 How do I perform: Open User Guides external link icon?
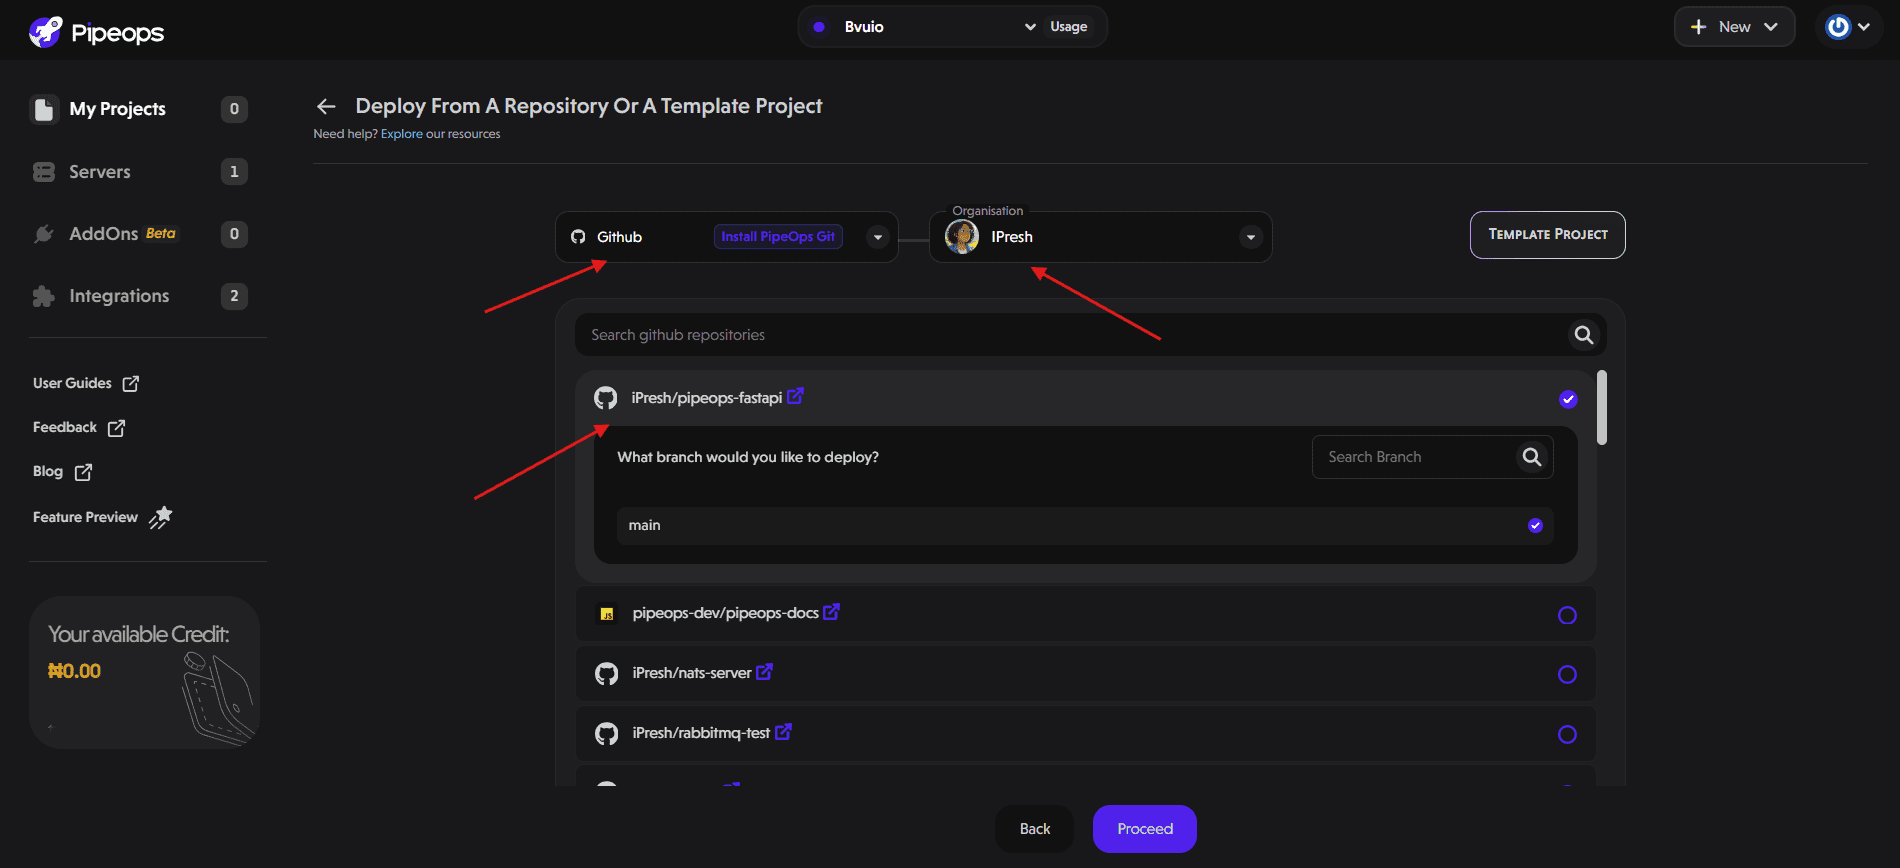tap(131, 383)
